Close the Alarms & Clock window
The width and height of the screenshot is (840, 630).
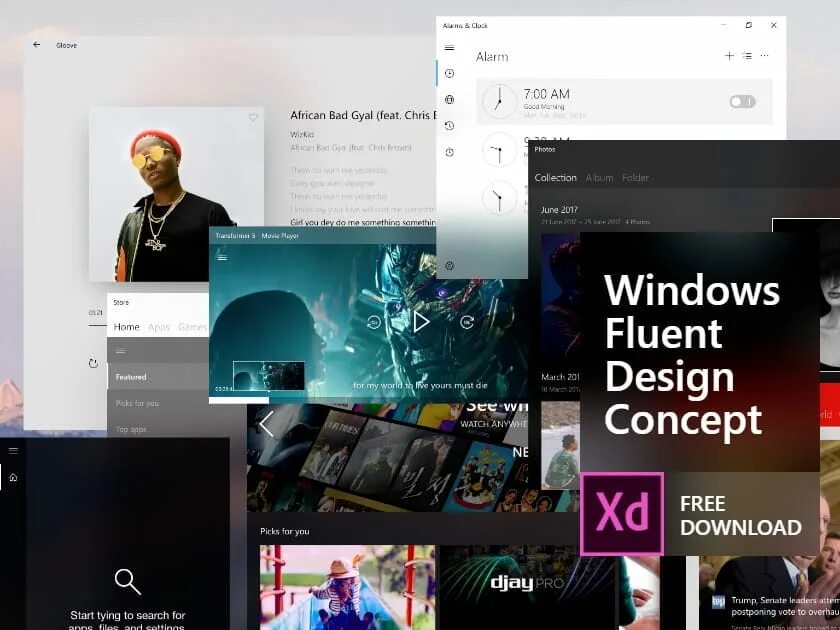point(774,25)
